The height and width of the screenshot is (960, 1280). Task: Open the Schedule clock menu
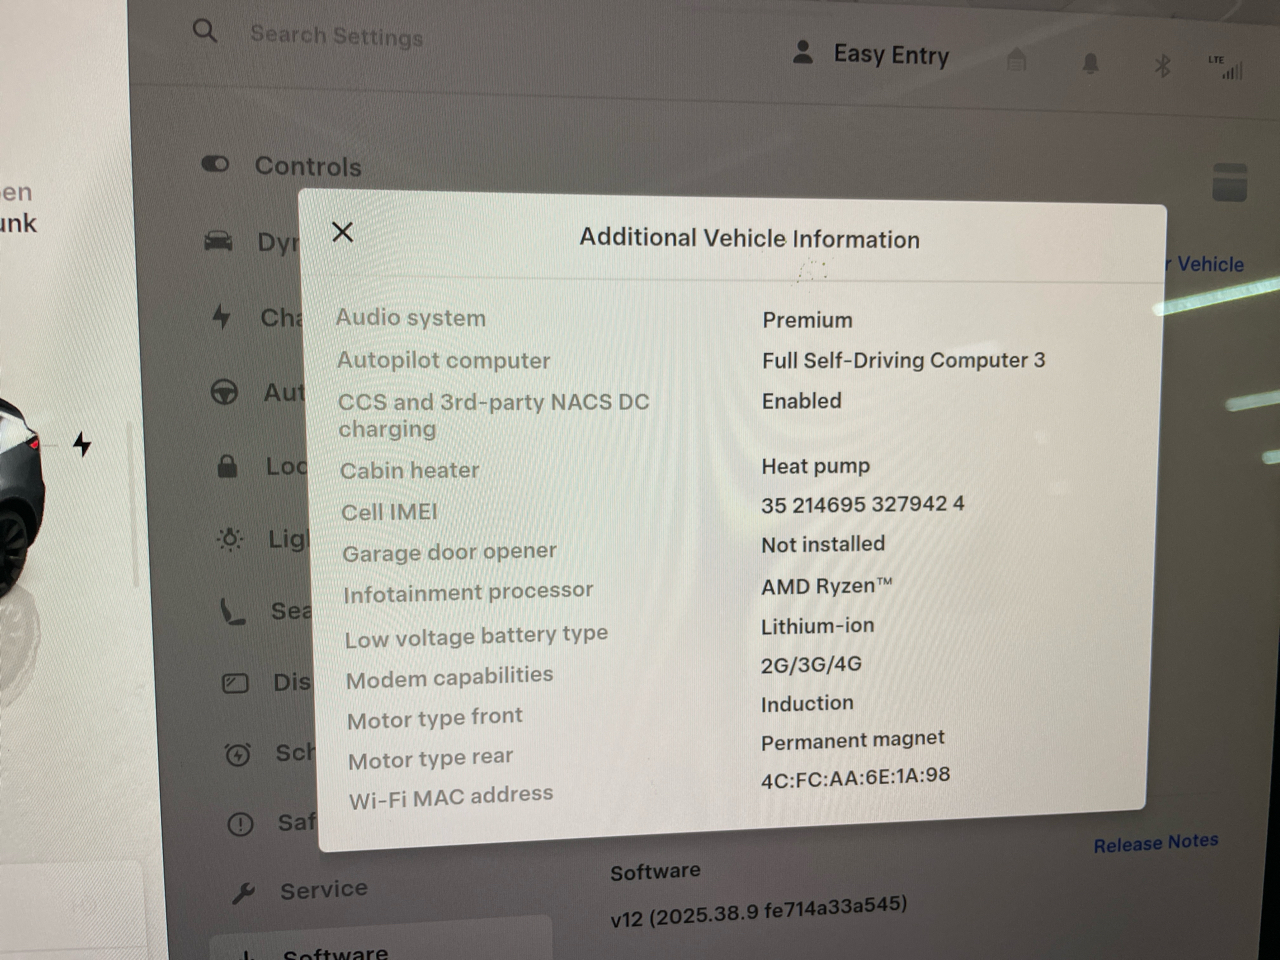238,754
